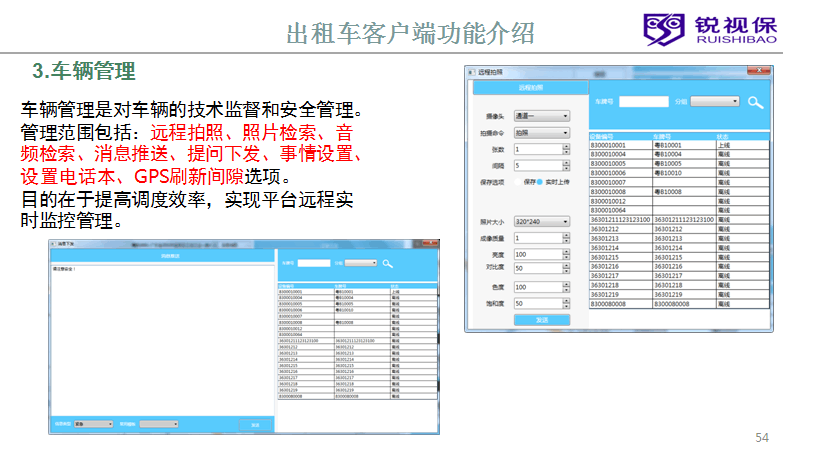Select row 8300010006 in 远程拍照 table

(x=679, y=173)
